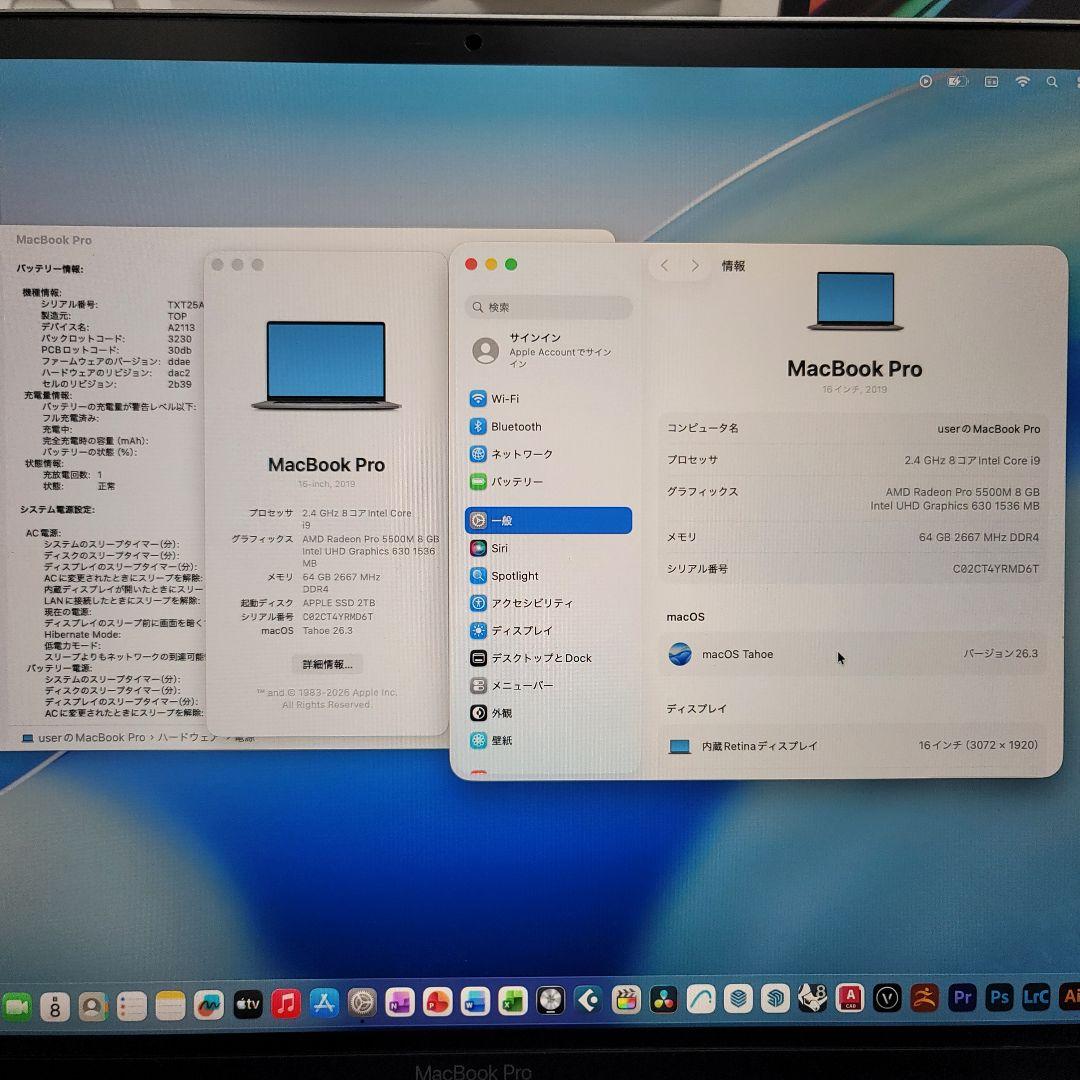The height and width of the screenshot is (1080, 1080).
Task: Click the 検索 search field in Settings
Action: [x=549, y=307]
